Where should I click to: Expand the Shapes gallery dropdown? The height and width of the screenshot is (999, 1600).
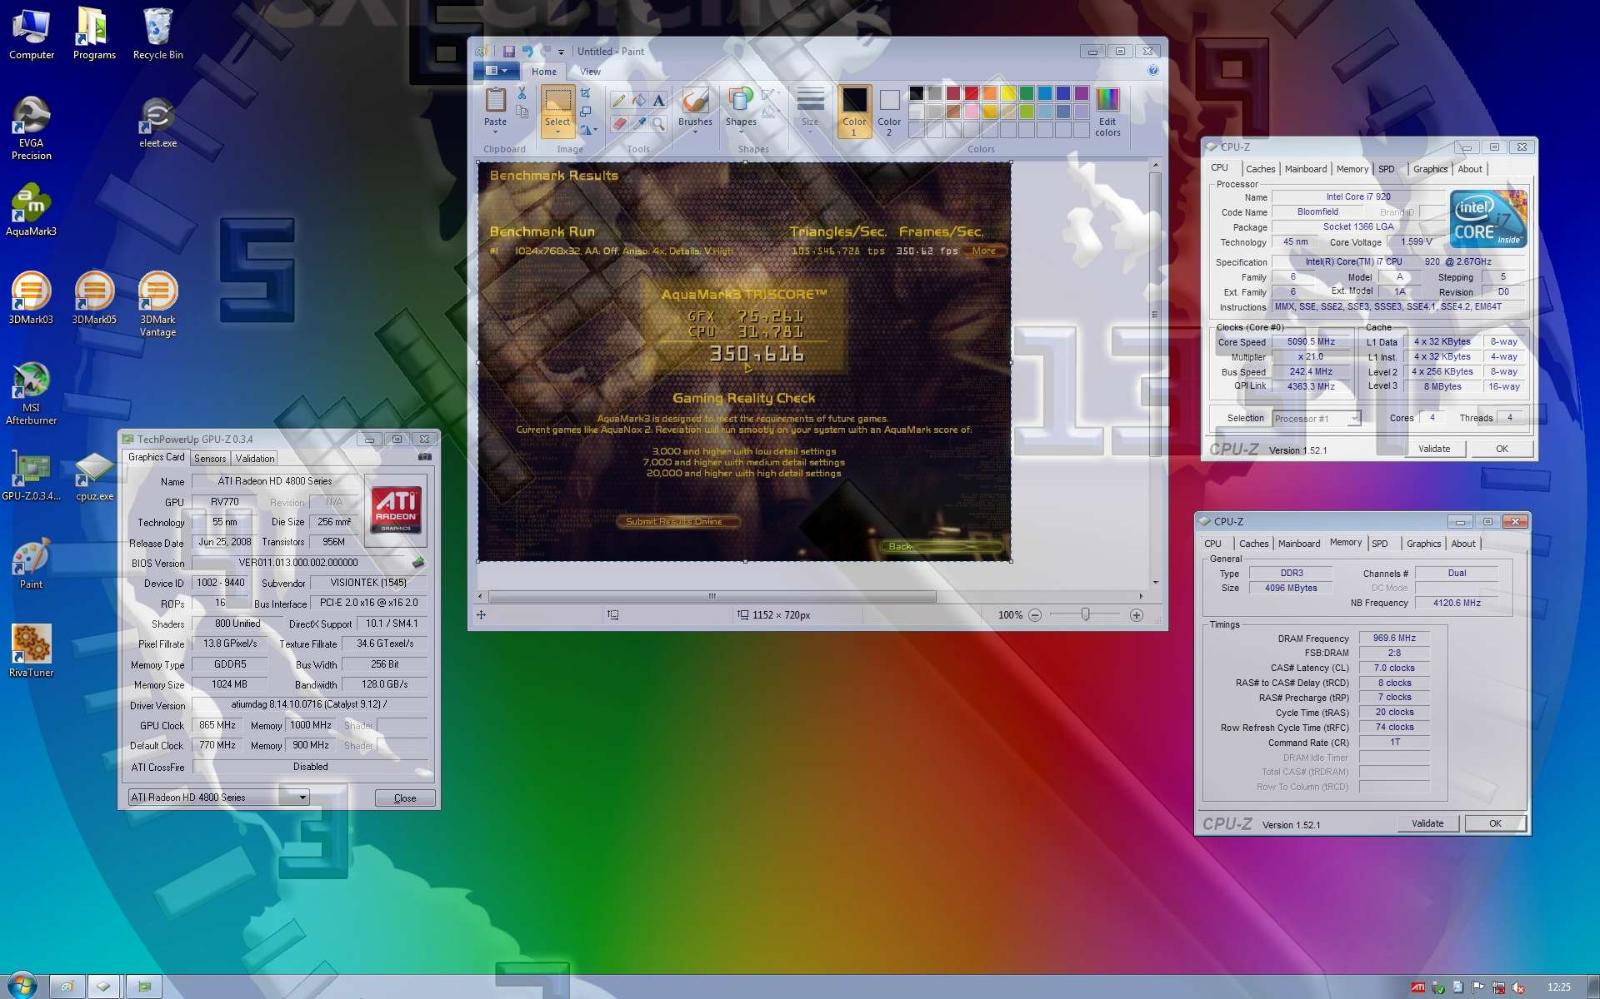[x=741, y=131]
